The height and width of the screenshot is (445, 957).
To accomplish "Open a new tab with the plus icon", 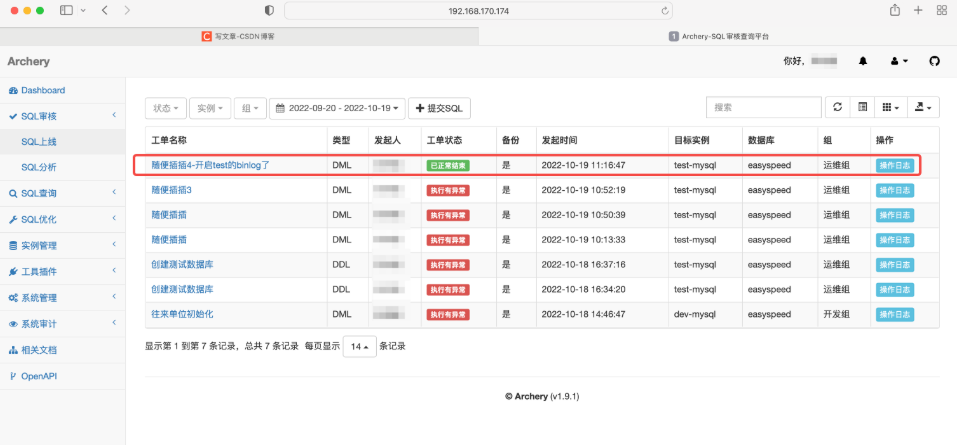I will coord(918,10).
